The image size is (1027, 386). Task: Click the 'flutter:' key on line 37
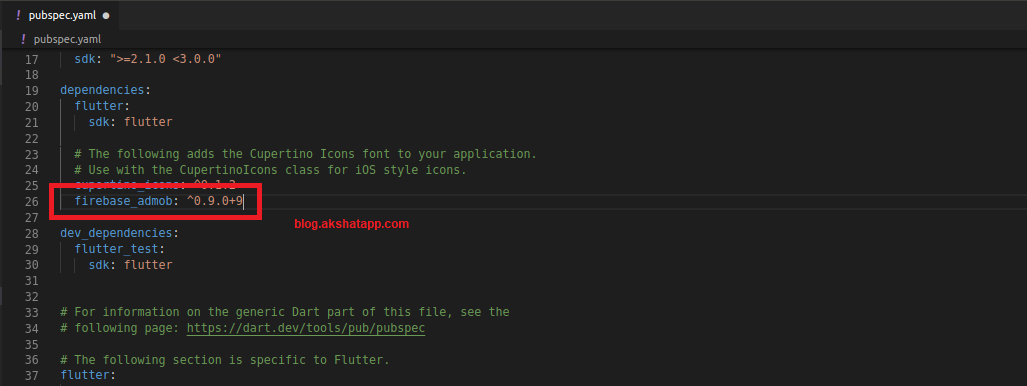[88, 376]
